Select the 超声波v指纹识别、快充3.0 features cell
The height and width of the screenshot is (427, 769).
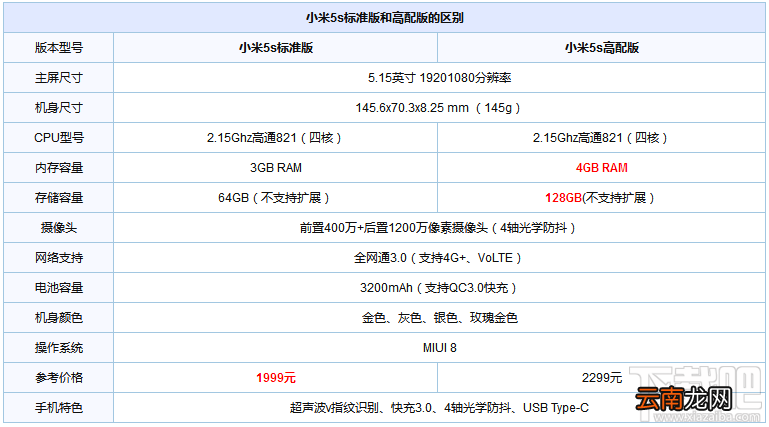coord(439,407)
